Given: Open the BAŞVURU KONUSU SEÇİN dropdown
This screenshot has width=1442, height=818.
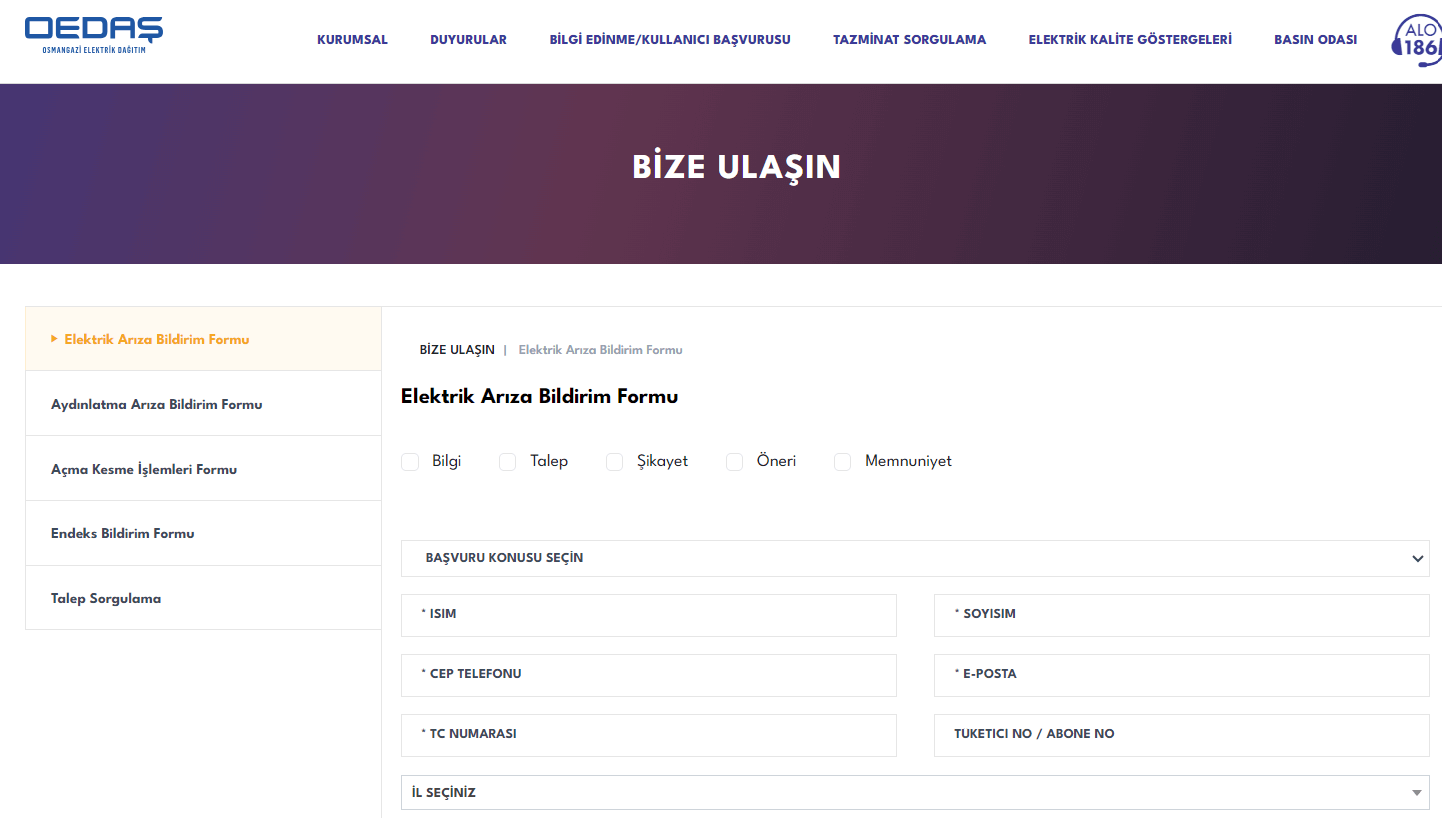Looking at the screenshot, I should 915,558.
